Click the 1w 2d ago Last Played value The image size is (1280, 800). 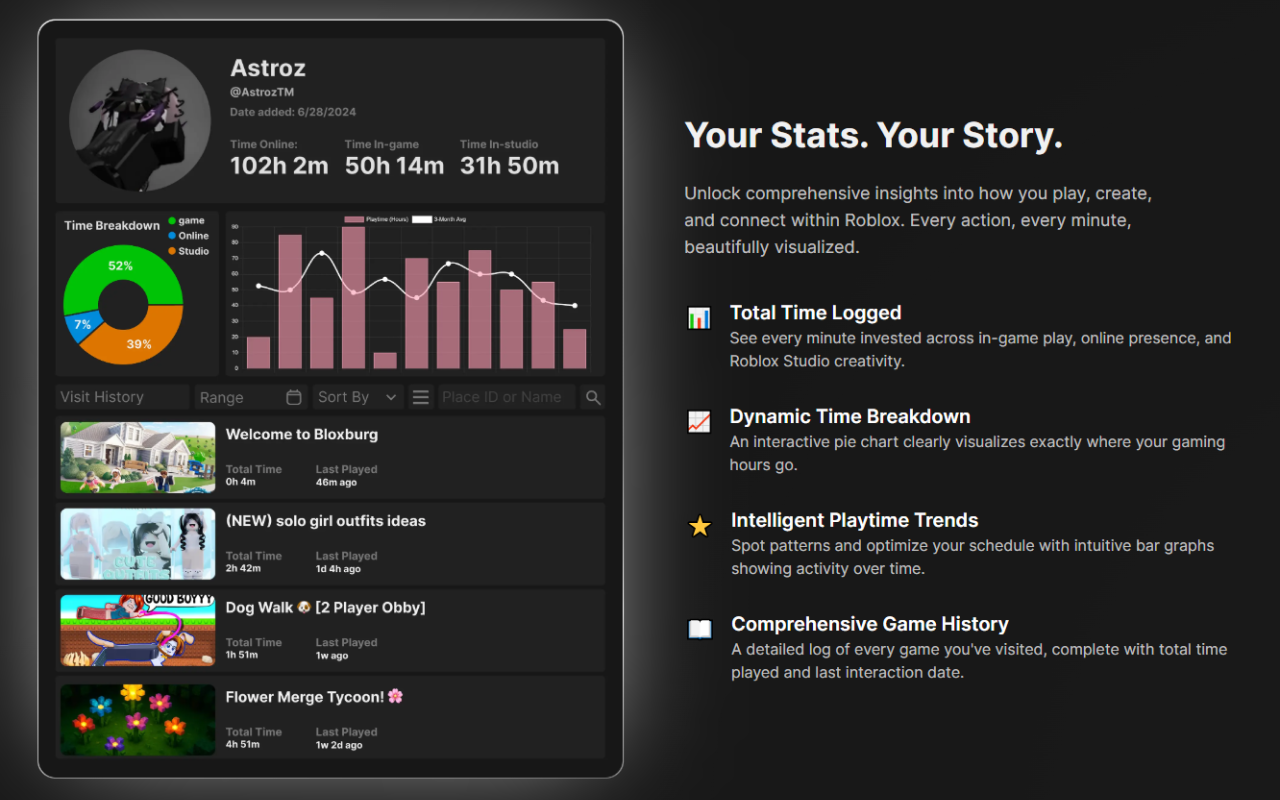coord(339,745)
